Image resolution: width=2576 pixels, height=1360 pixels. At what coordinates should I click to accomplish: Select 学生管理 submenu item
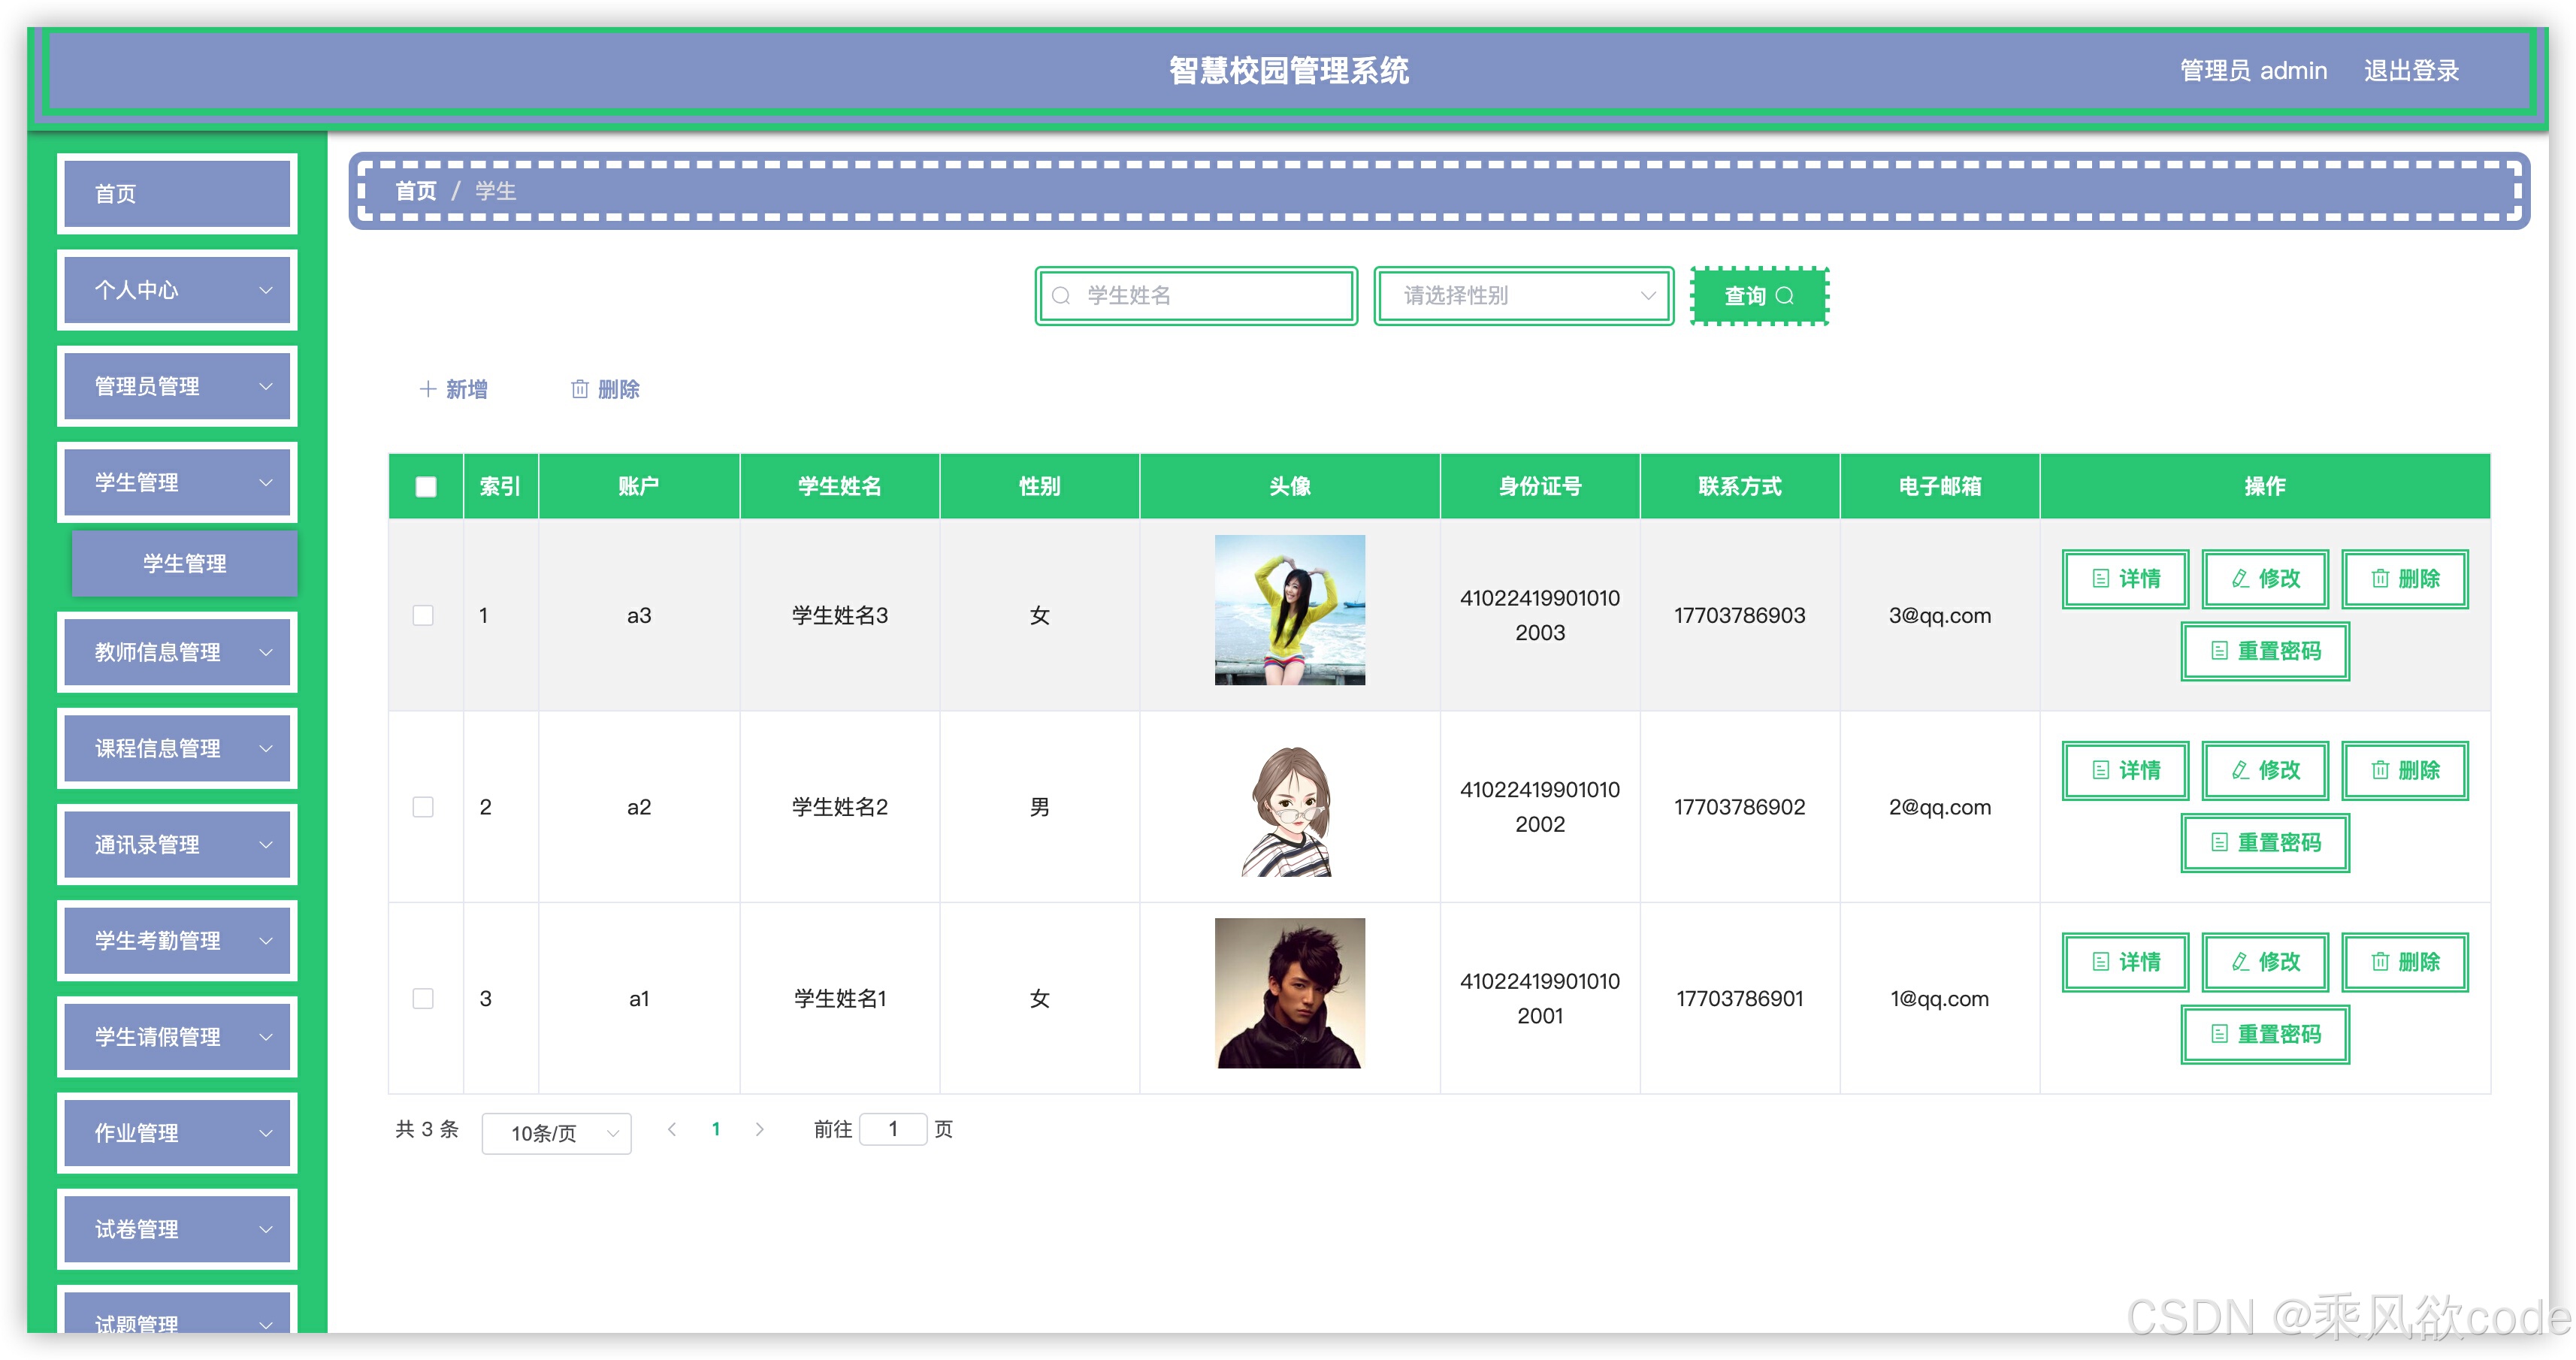tap(184, 563)
